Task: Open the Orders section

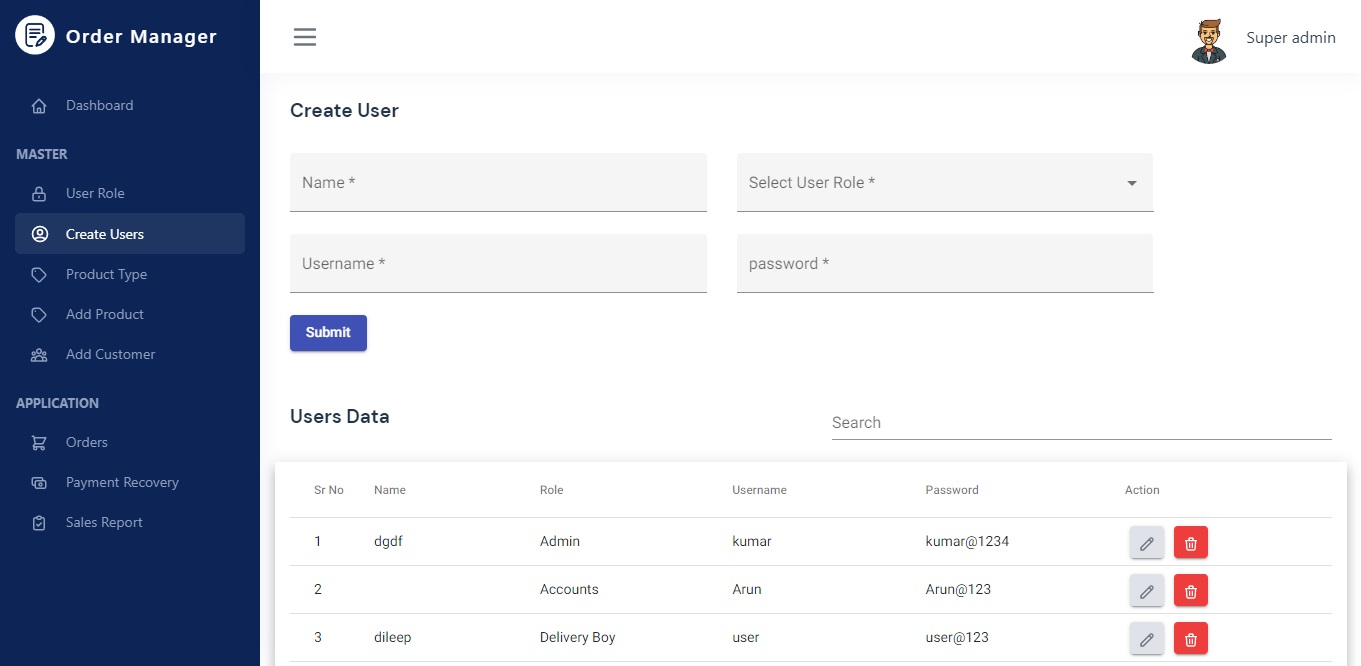Action: (x=87, y=442)
